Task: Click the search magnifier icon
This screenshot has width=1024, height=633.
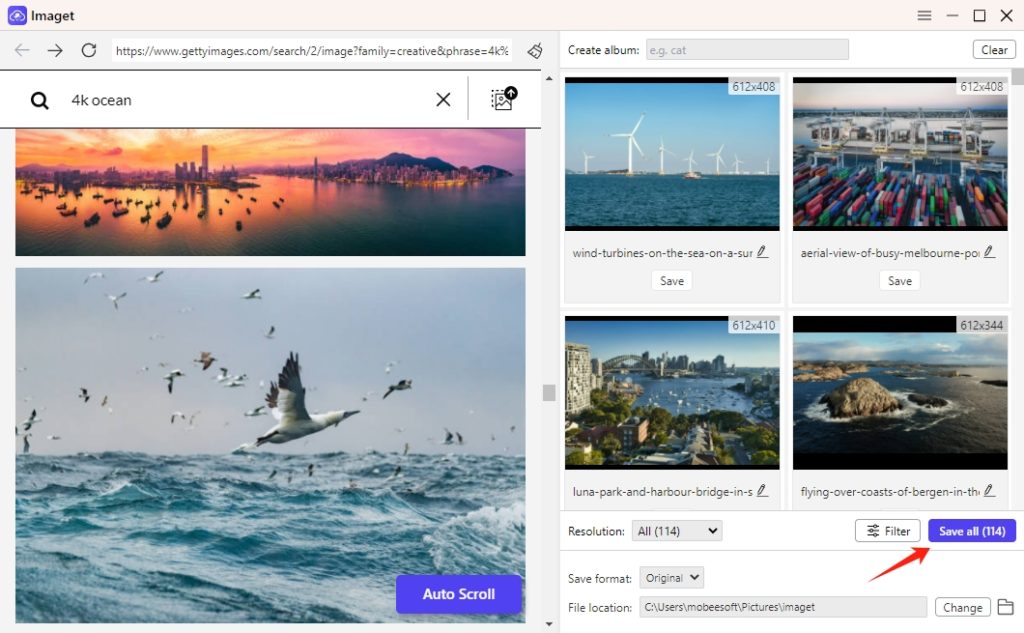Action: coord(37,100)
